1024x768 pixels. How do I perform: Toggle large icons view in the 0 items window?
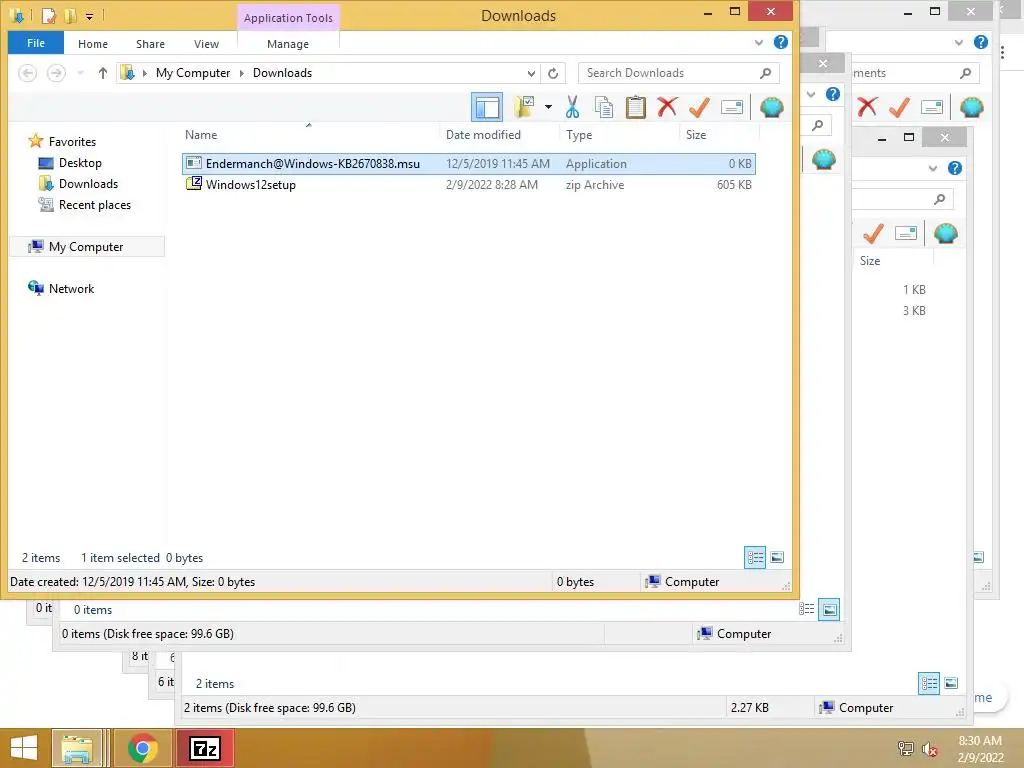[829, 609]
